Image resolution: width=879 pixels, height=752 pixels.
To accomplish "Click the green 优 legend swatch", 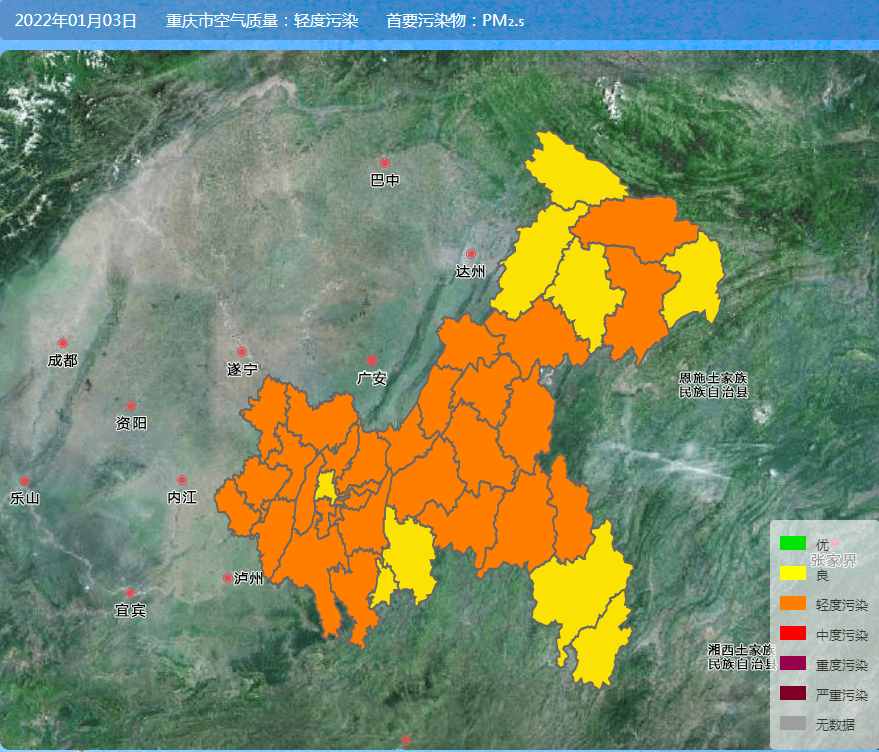I will [x=793, y=544].
